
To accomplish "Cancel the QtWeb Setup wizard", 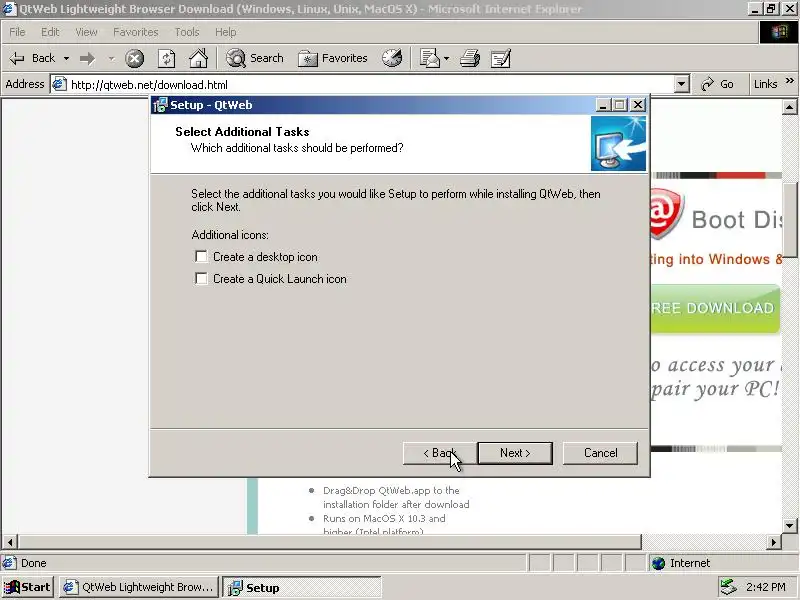I will tap(600, 453).
